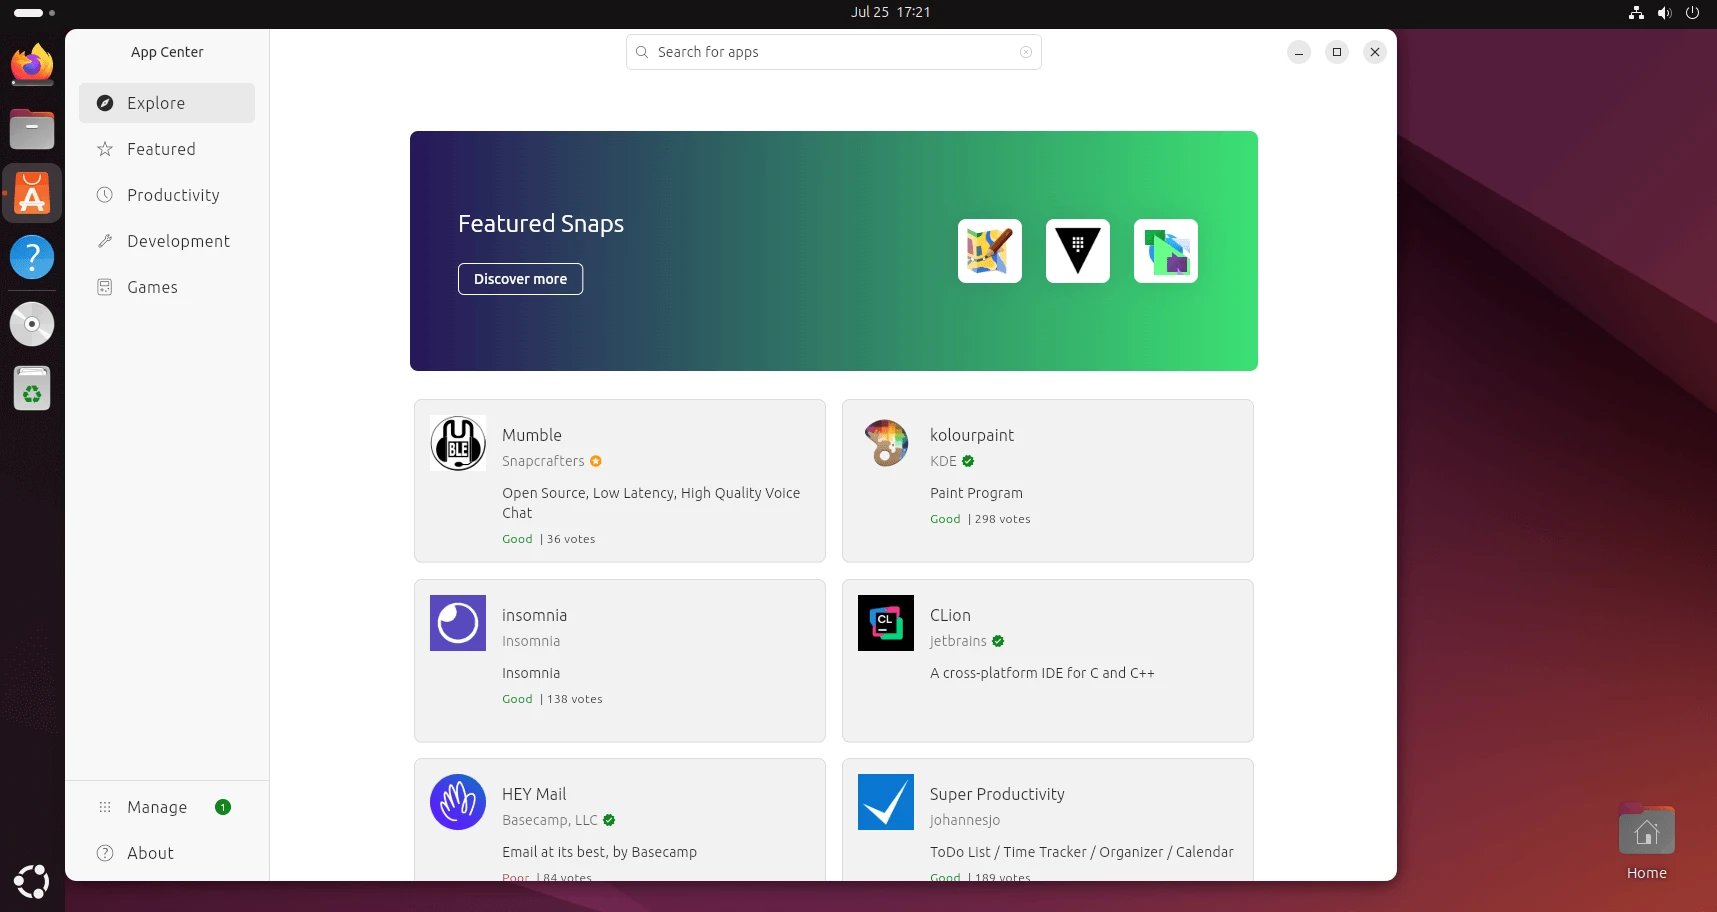Focus the Search for apps field

(x=834, y=52)
